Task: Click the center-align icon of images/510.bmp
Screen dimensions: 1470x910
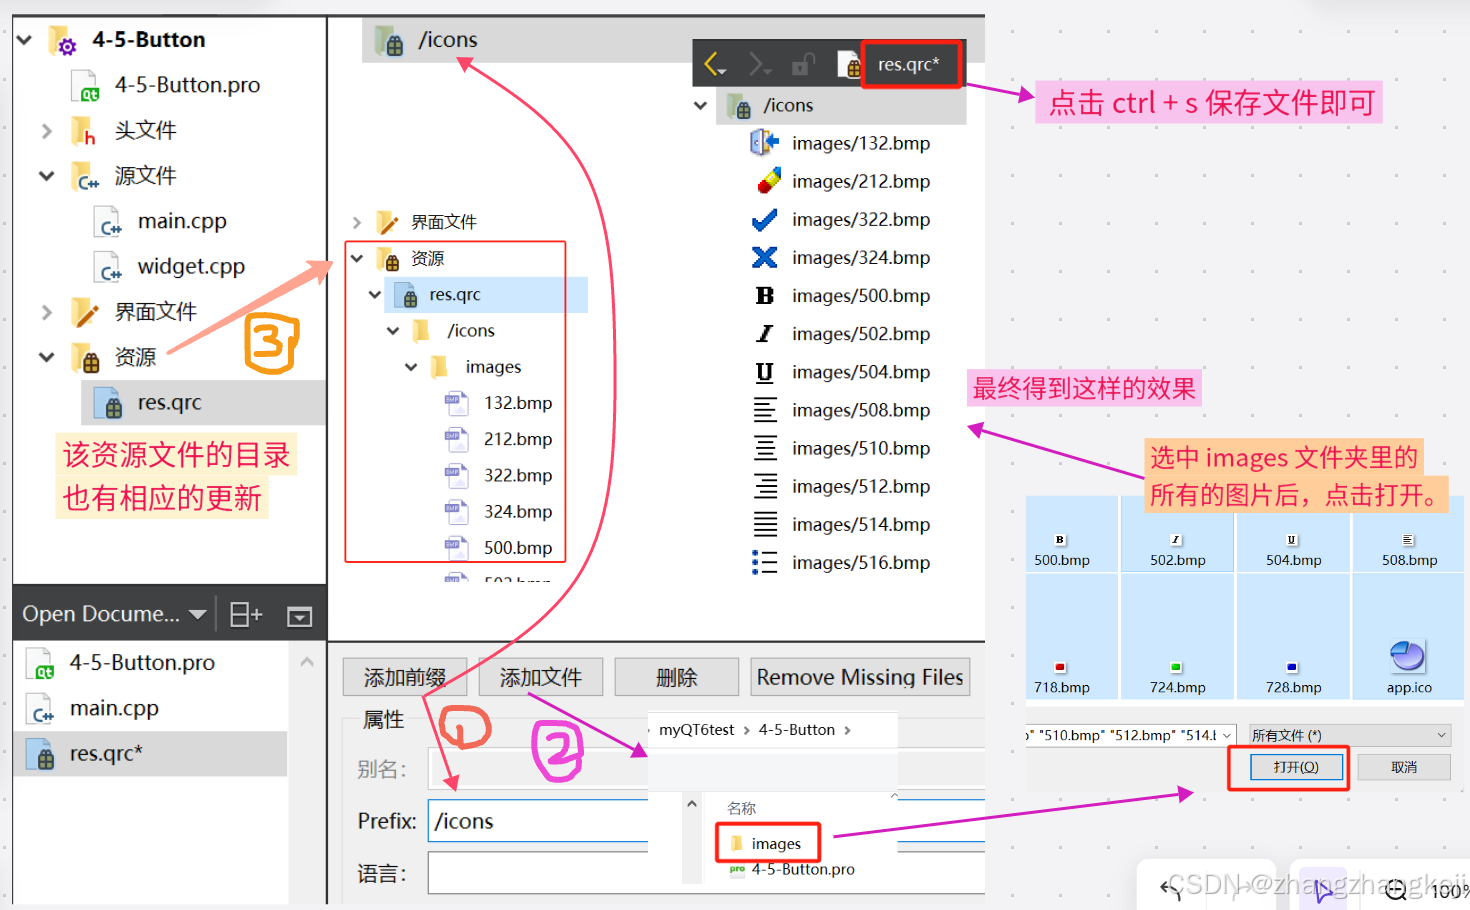Action: click(765, 448)
